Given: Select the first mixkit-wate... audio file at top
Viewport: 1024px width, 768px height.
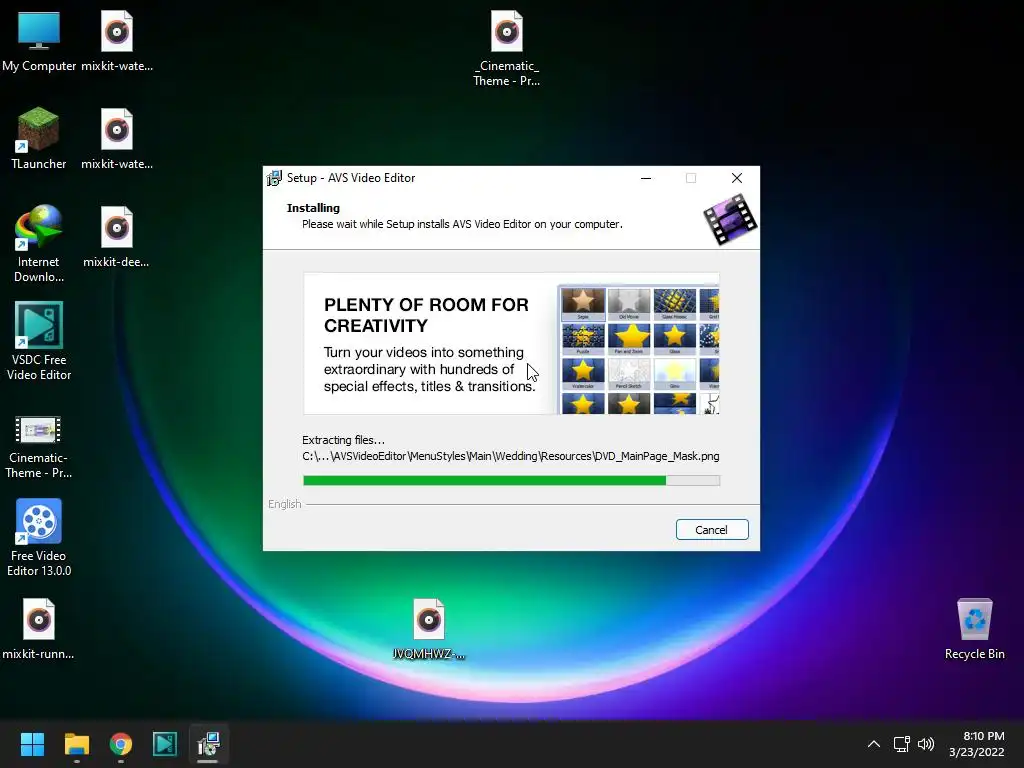Looking at the screenshot, I should (117, 42).
